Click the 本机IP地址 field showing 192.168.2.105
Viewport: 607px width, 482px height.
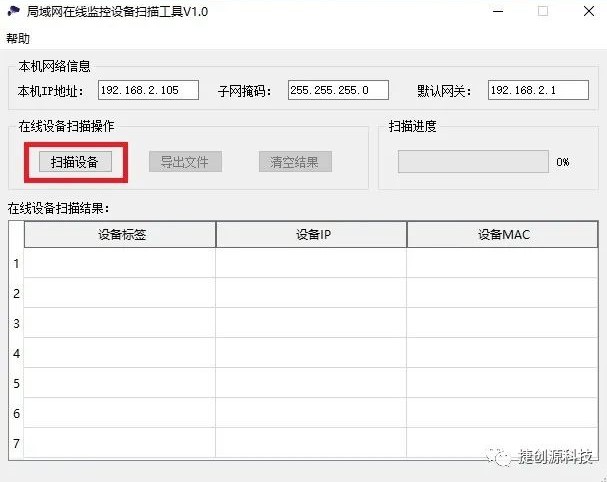[x=148, y=90]
